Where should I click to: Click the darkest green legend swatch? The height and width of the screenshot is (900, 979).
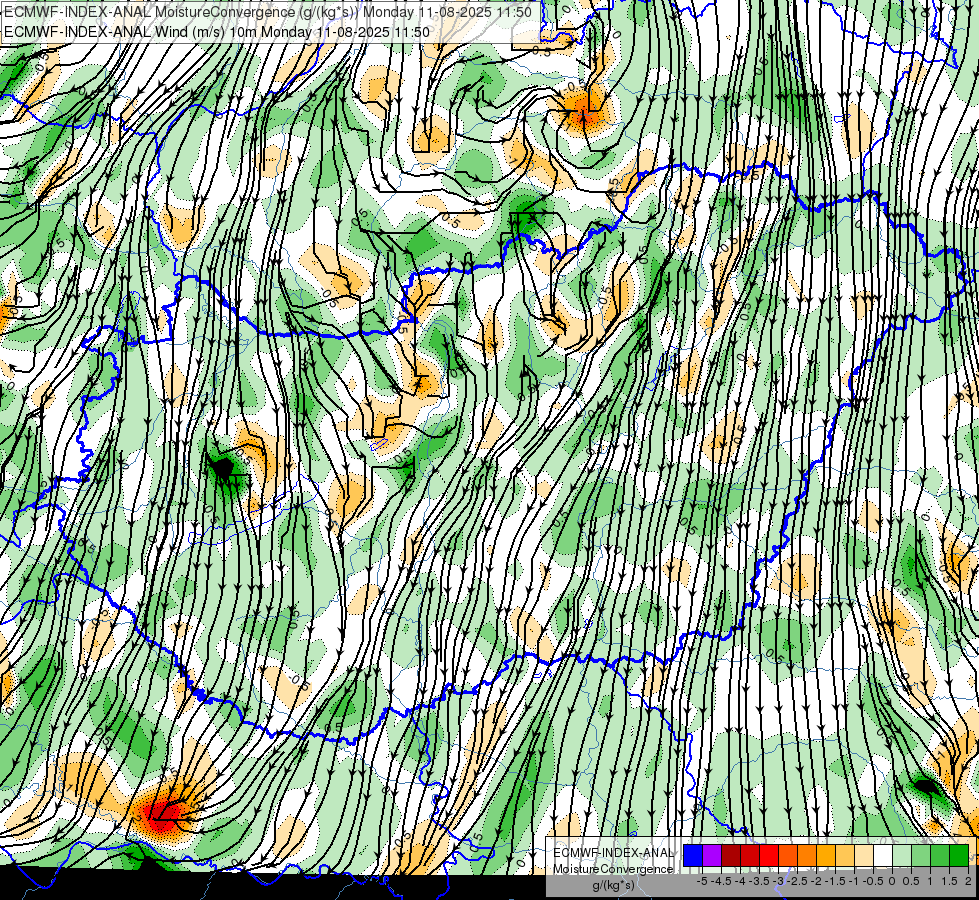tap(960, 856)
